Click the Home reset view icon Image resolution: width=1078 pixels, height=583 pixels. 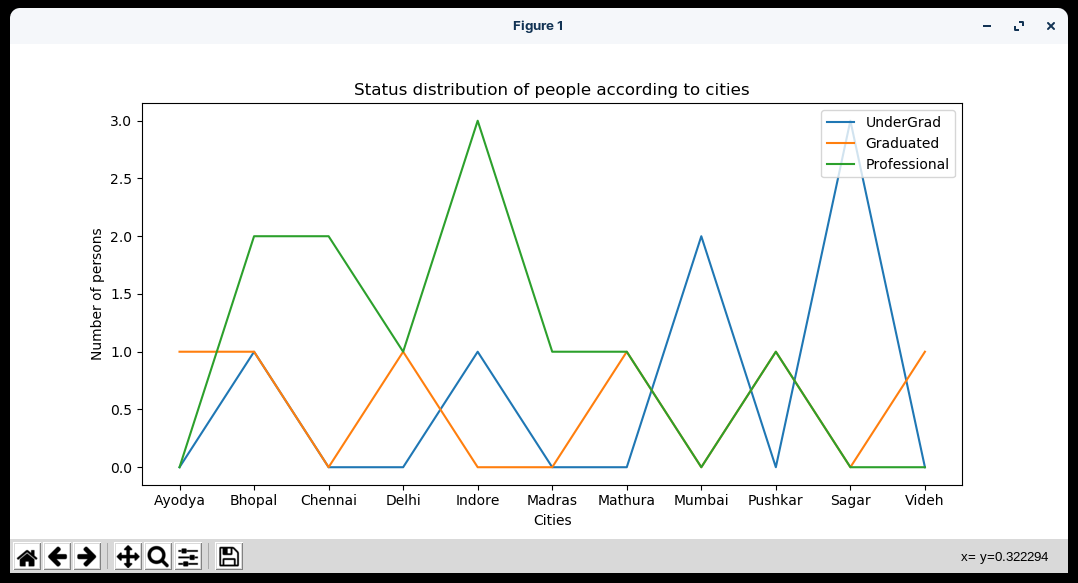(x=27, y=557)
